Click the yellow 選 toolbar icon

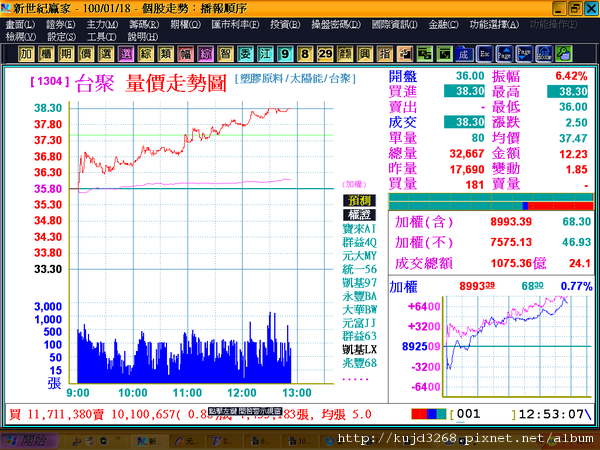pos(106,54)
